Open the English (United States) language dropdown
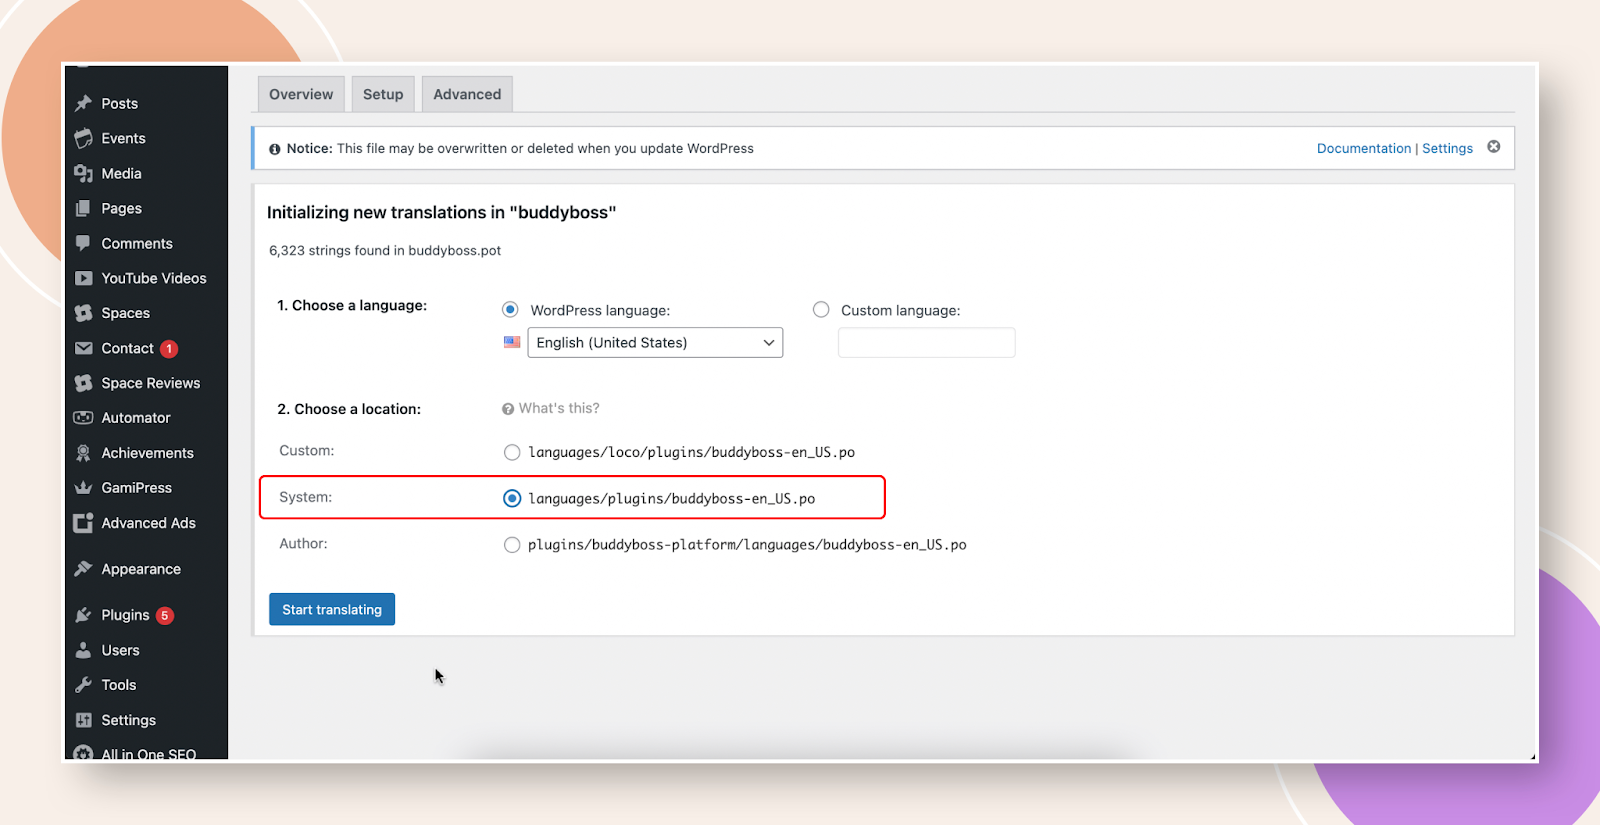Screen dimensions: 1600x825 click(655, 342)
